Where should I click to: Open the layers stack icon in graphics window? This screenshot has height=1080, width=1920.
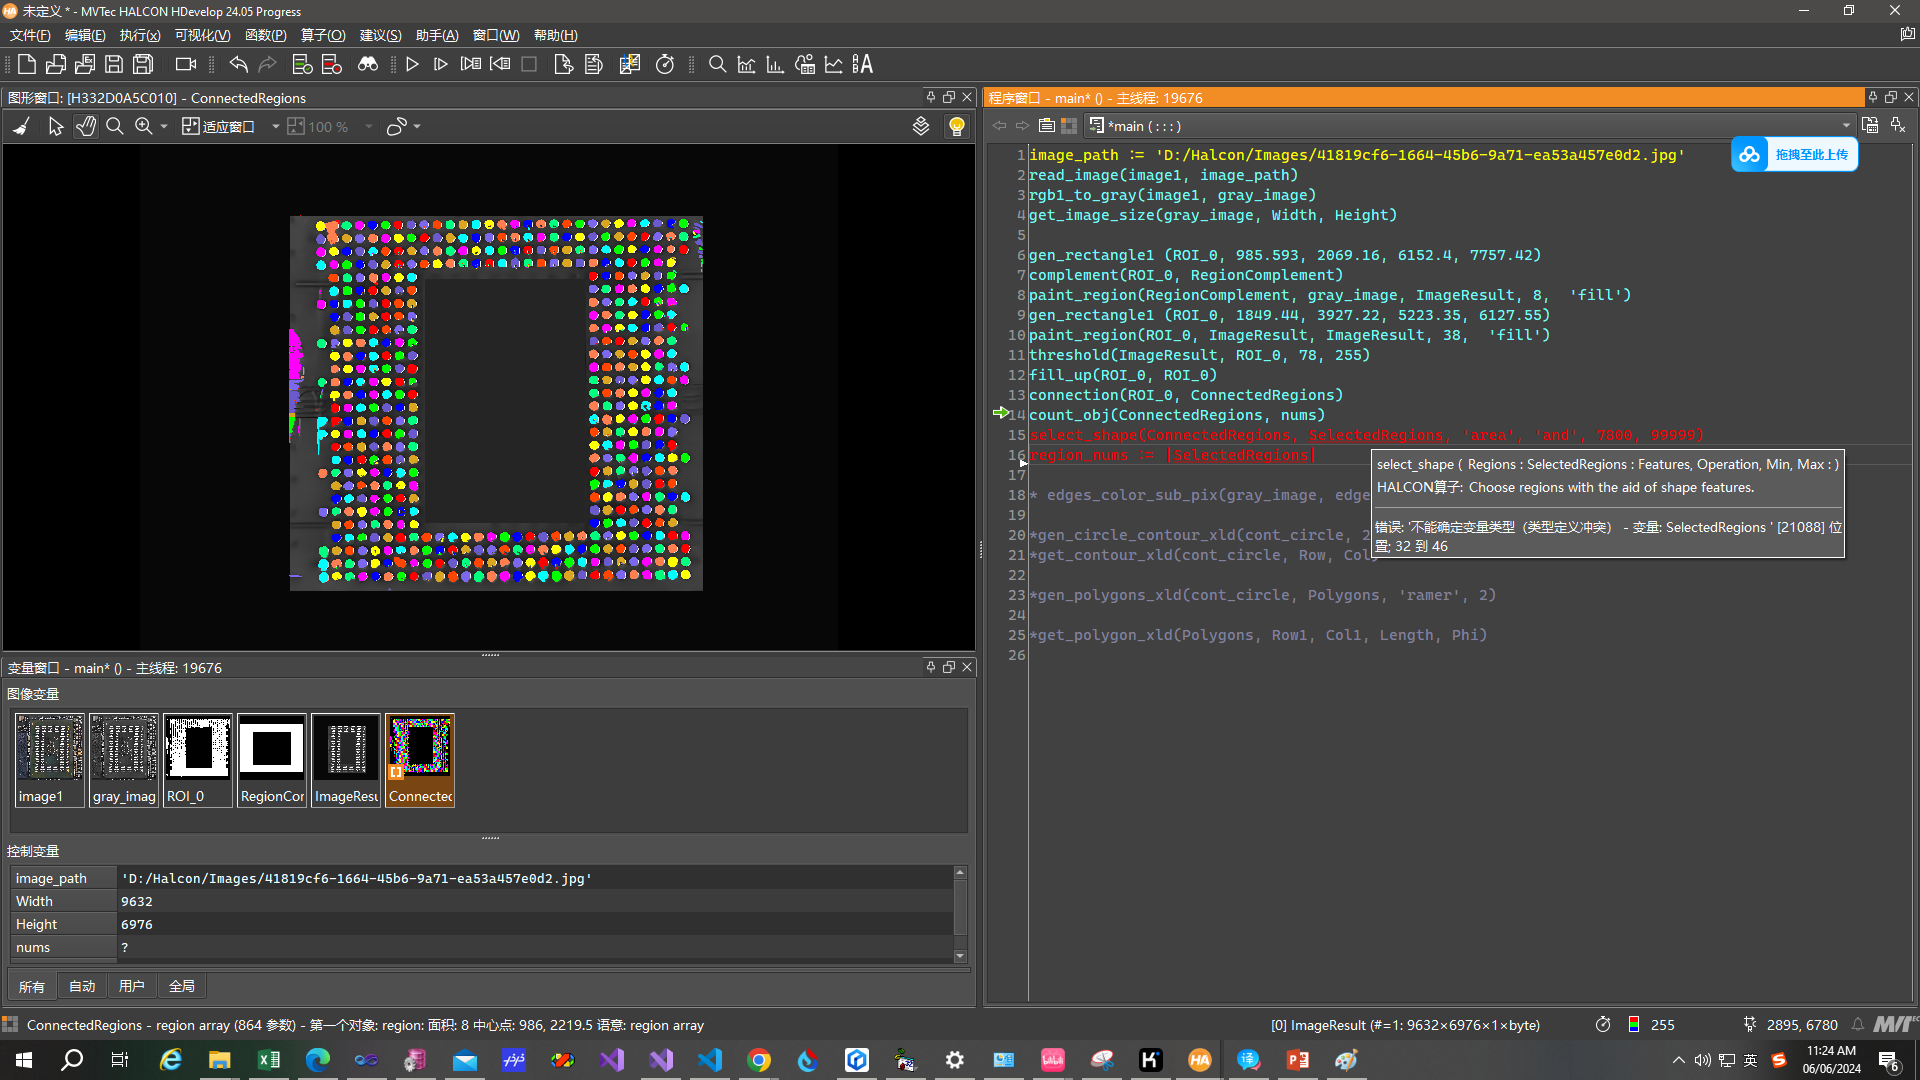tap(921, 127)
